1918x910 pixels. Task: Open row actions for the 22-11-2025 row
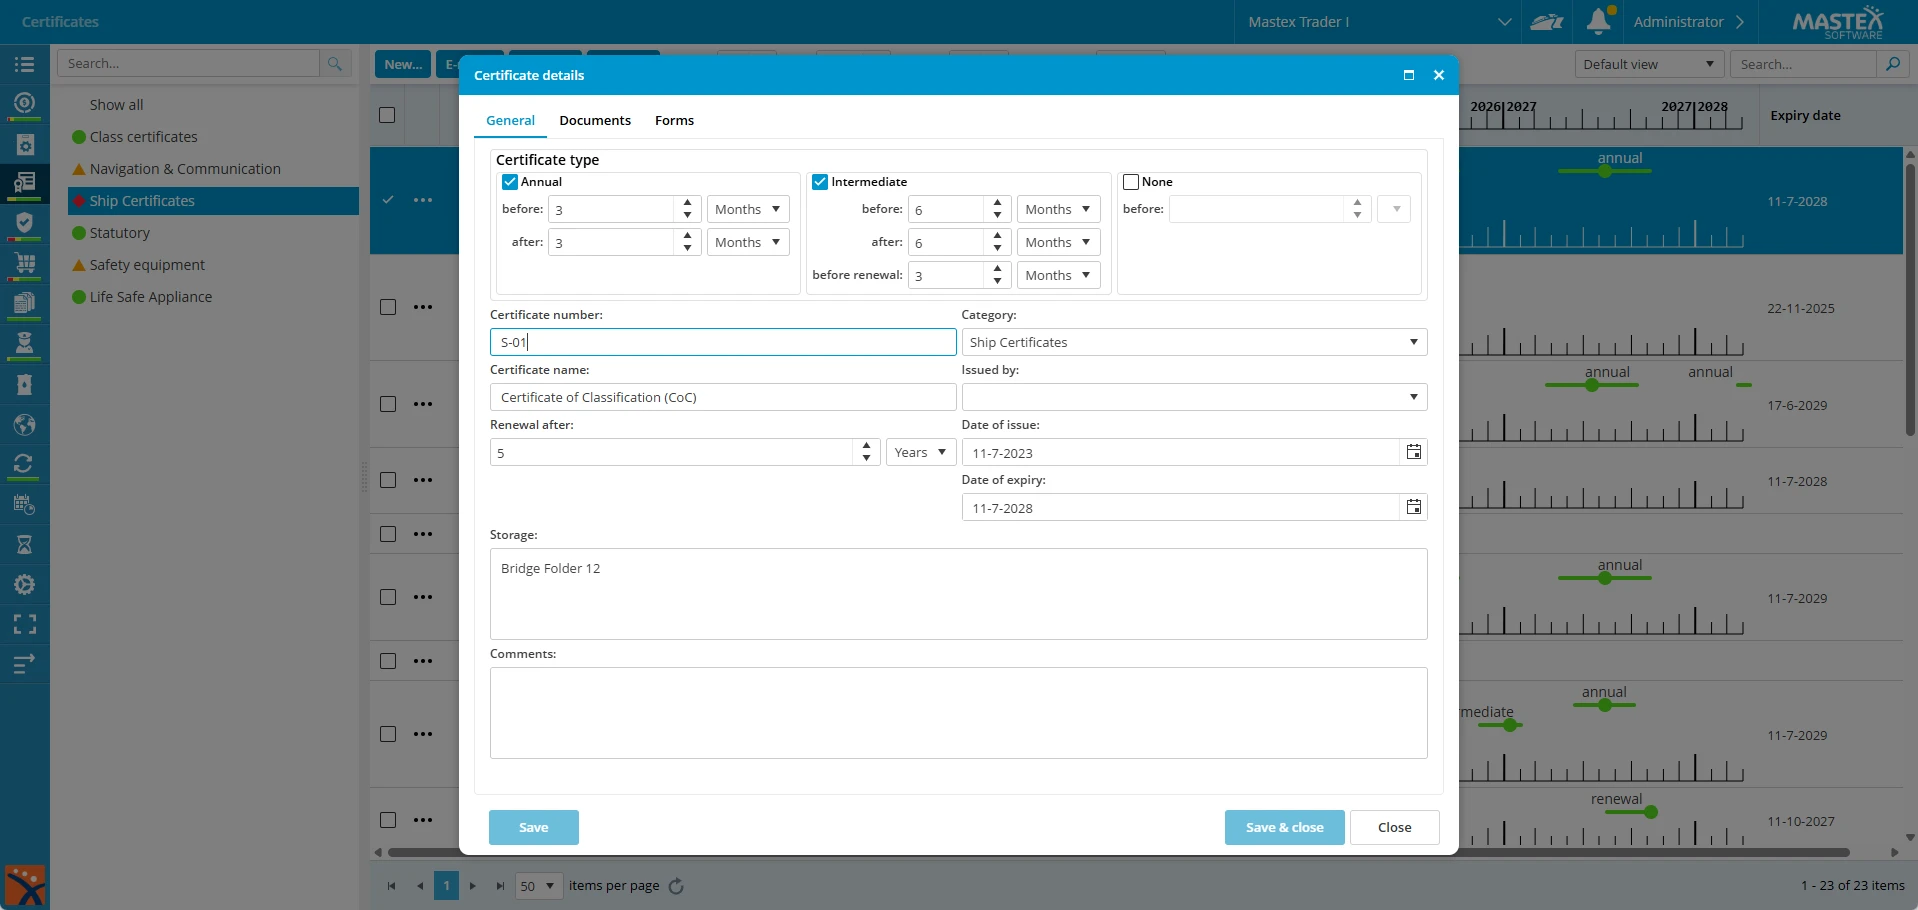point(423,307)
